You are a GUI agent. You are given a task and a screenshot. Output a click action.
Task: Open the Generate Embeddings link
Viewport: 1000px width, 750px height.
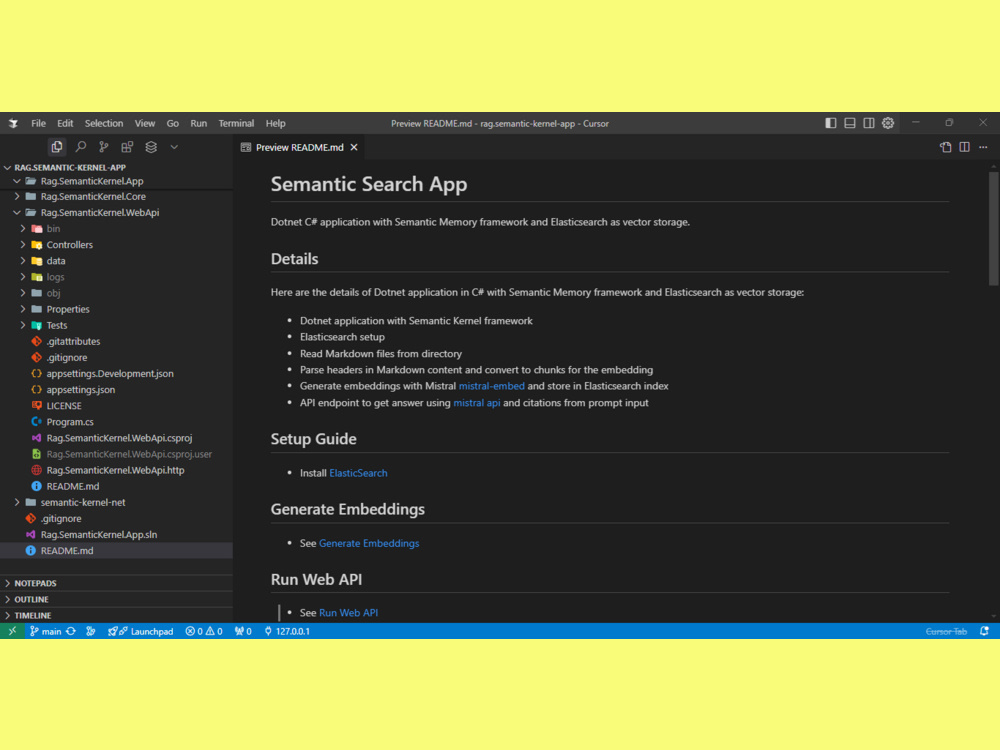click(x=369, y=543)
